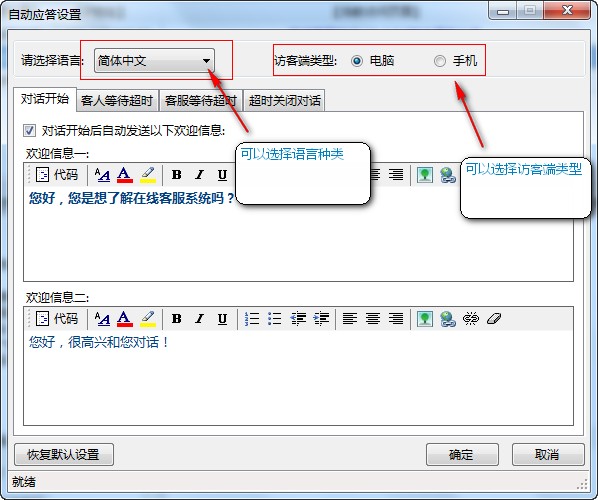Click inside welcome message two text area
This screenshot has width=598, height=500.
[298, 378]
